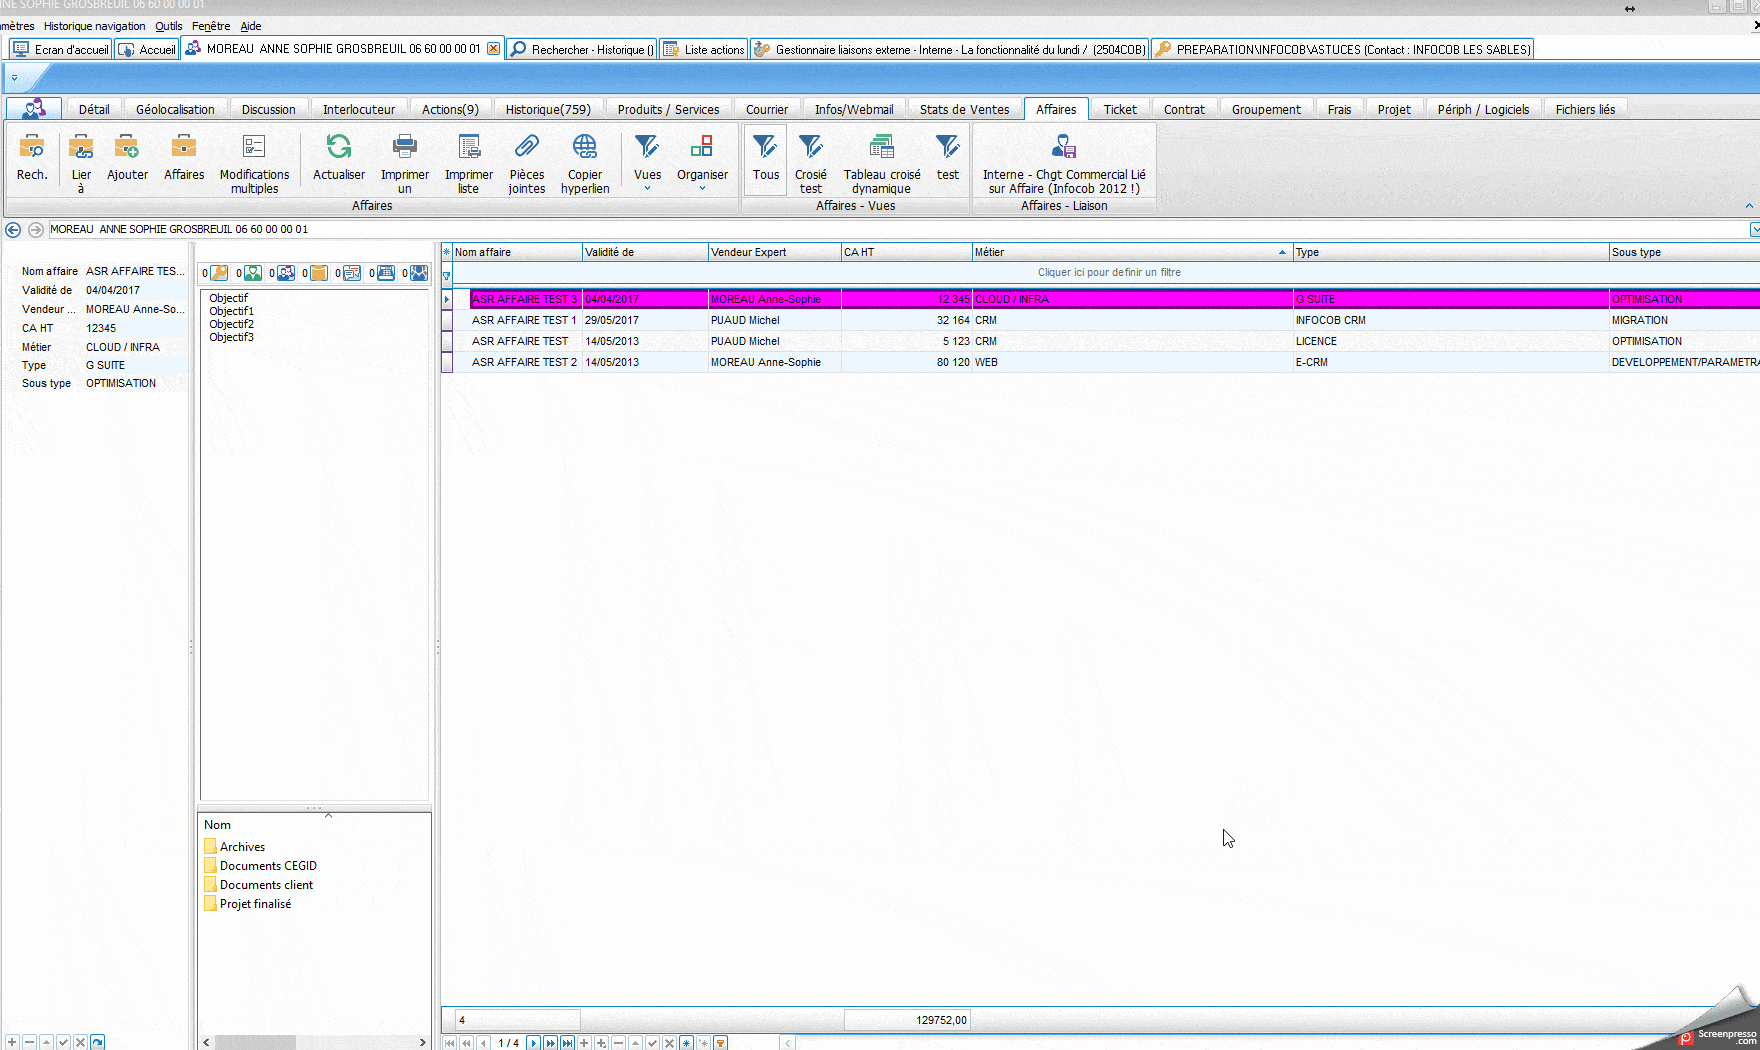
Task: Collapse the ribbon using the chevron
Action: tap(1749, 206)
